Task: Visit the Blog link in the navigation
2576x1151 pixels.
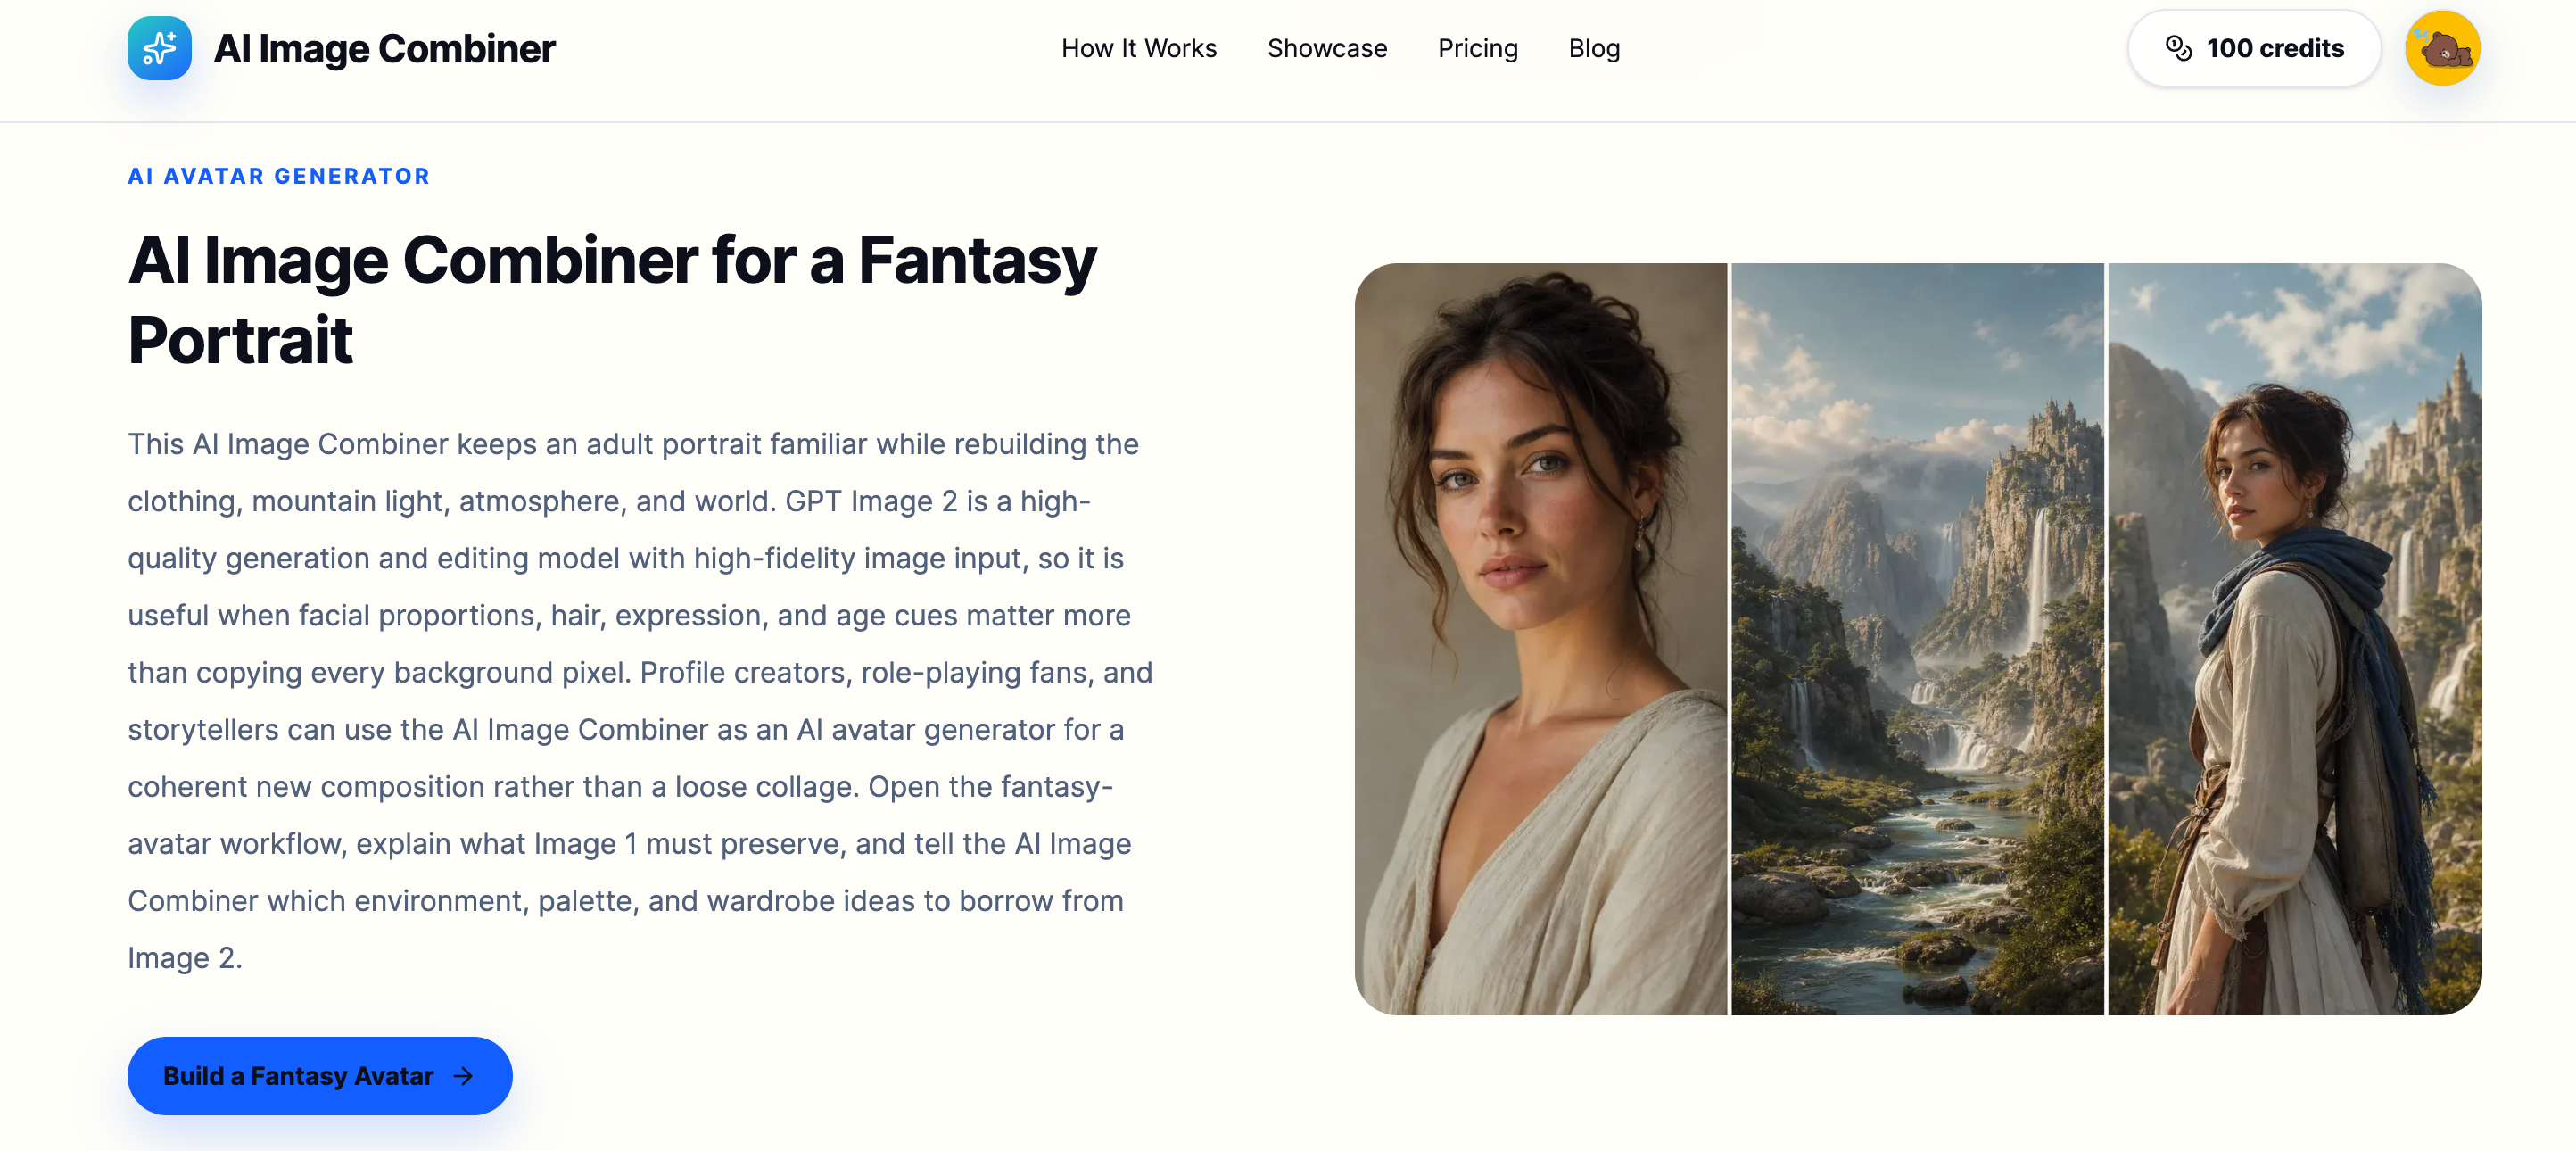Action: [1594, 48]
